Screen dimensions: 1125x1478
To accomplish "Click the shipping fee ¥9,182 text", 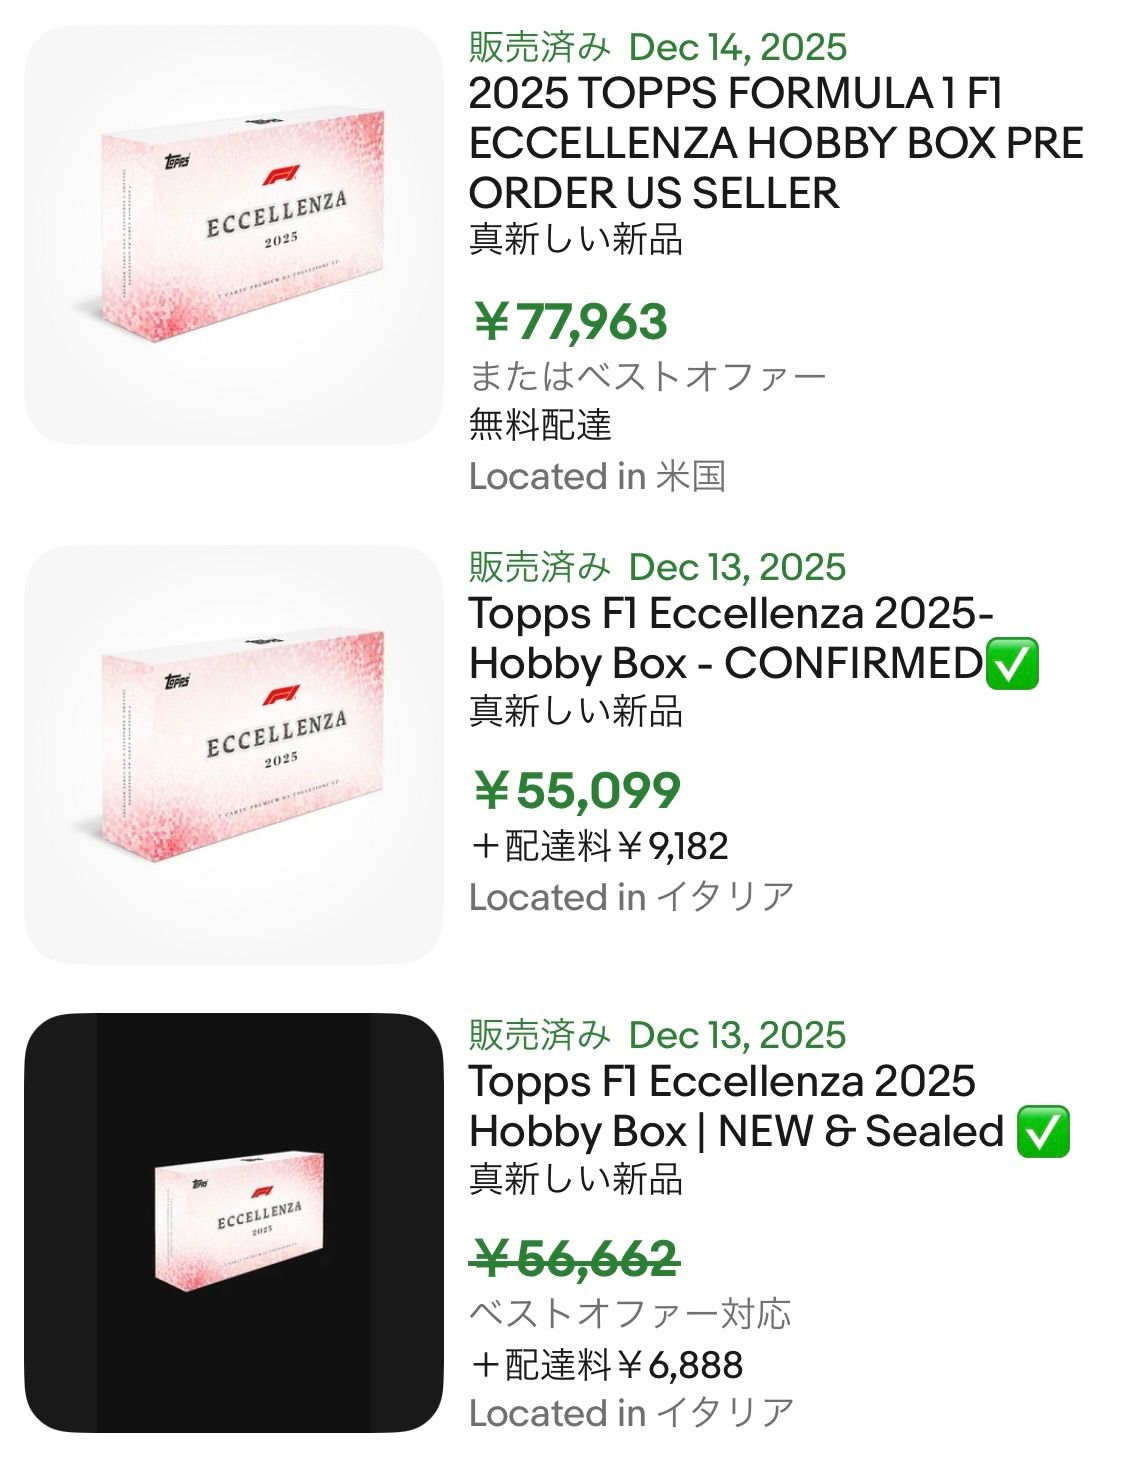I will [598, 846].
